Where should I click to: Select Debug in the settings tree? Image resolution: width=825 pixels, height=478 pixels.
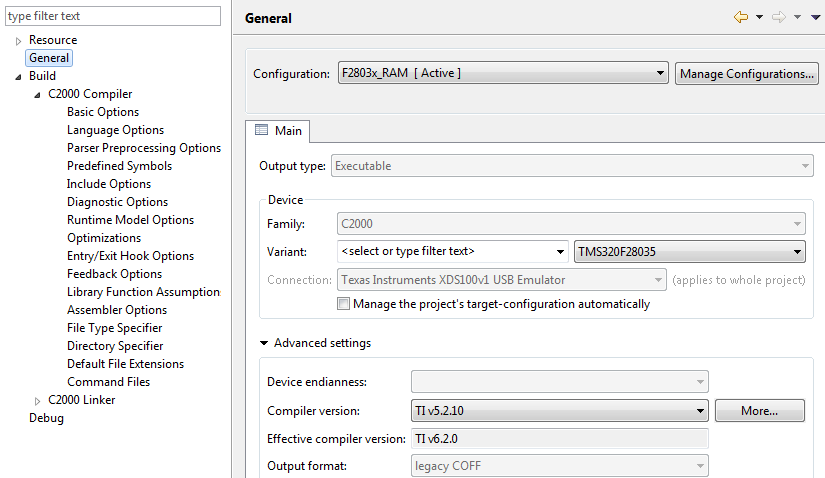pos(46,418)
